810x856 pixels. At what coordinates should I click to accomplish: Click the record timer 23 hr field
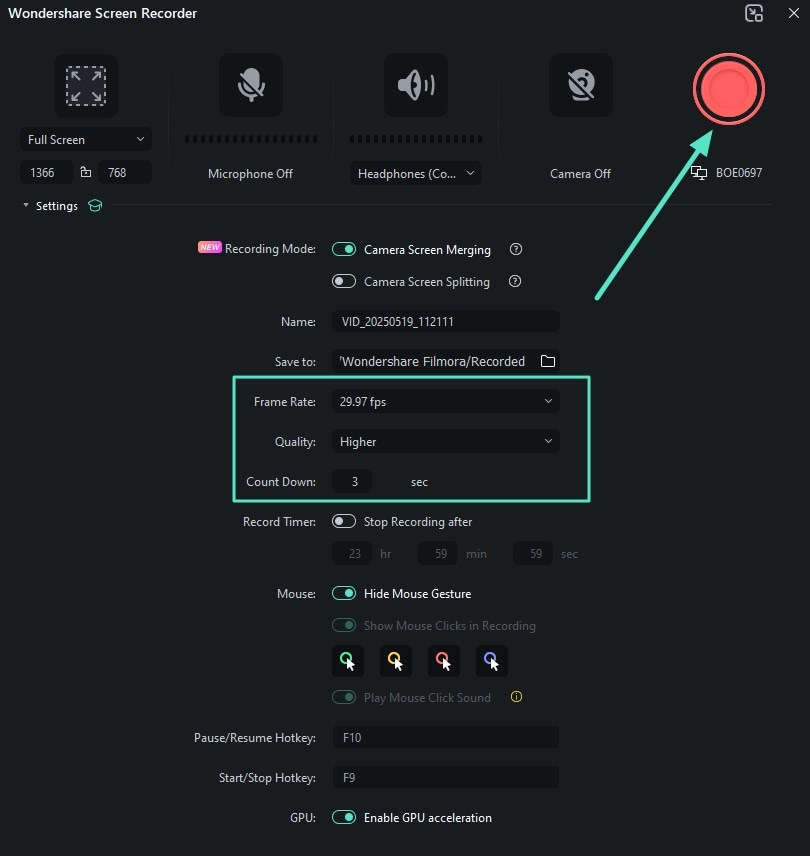coord(352,554)
